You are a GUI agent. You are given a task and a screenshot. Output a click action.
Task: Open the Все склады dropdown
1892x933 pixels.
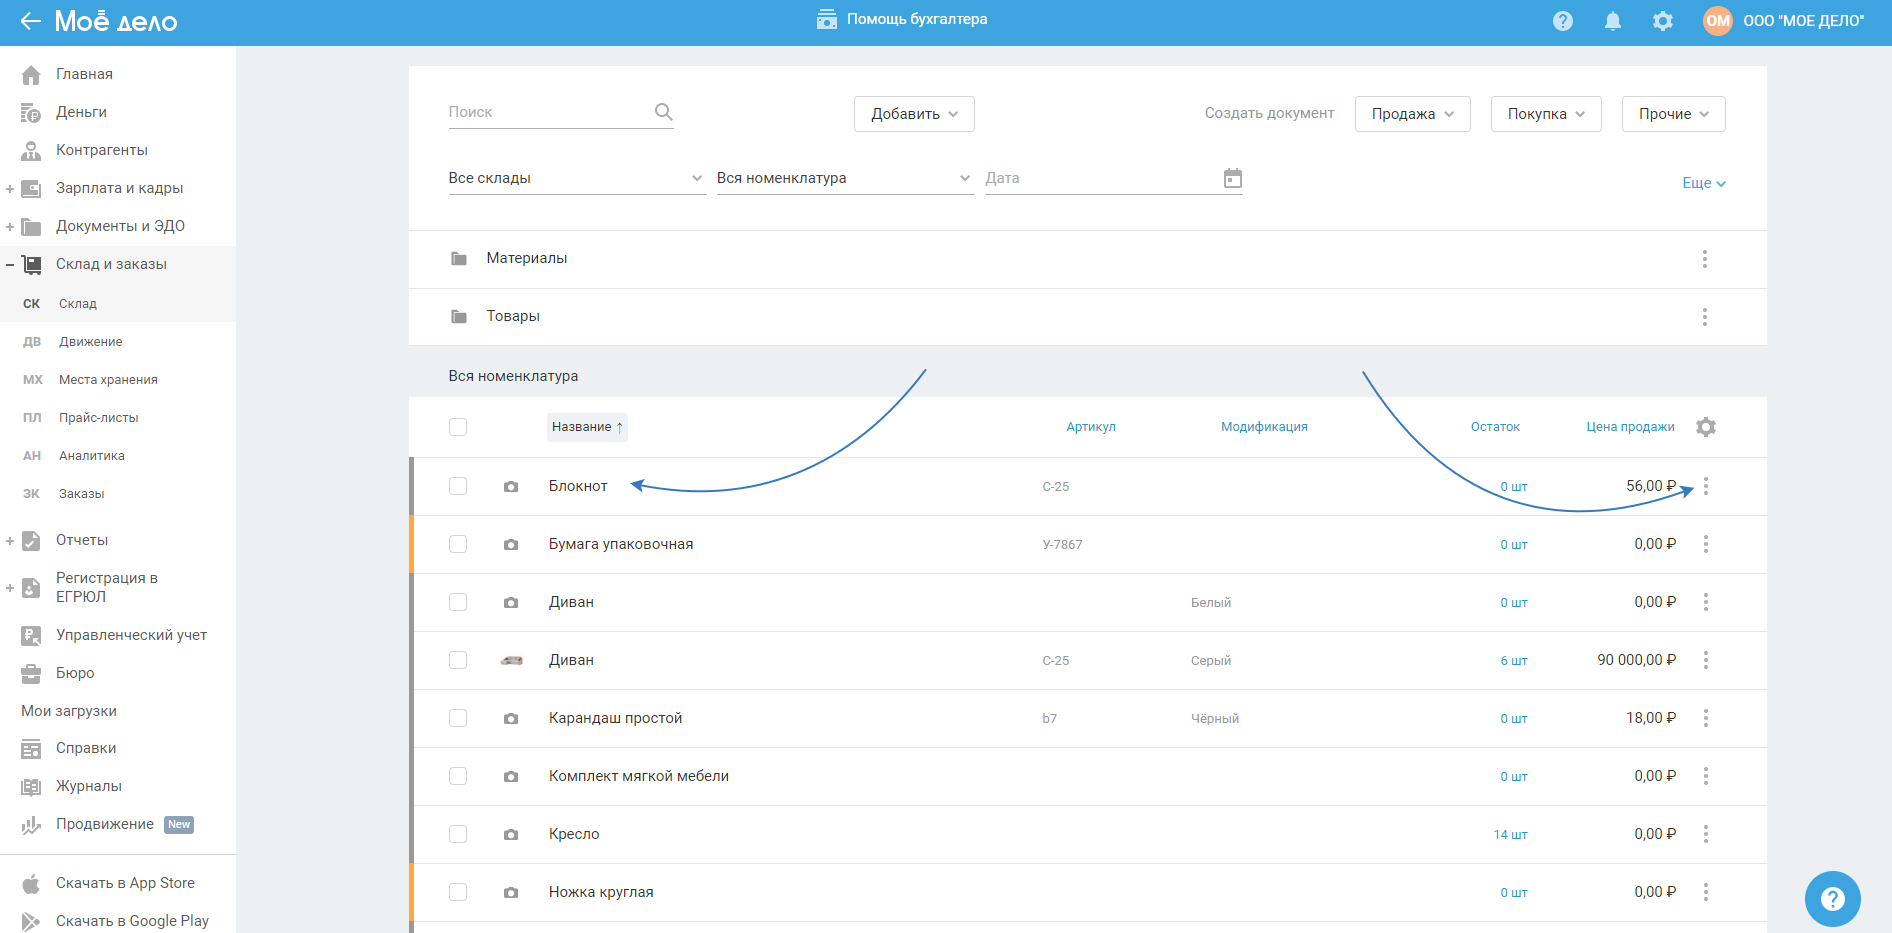(x=576, y=178)
